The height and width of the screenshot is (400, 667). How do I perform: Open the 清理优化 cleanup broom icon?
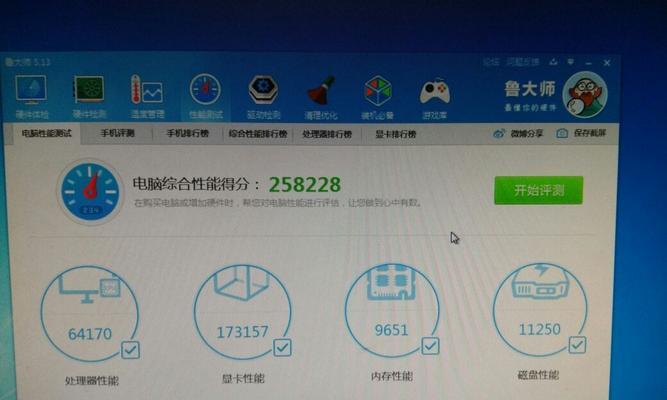(321, 91)
